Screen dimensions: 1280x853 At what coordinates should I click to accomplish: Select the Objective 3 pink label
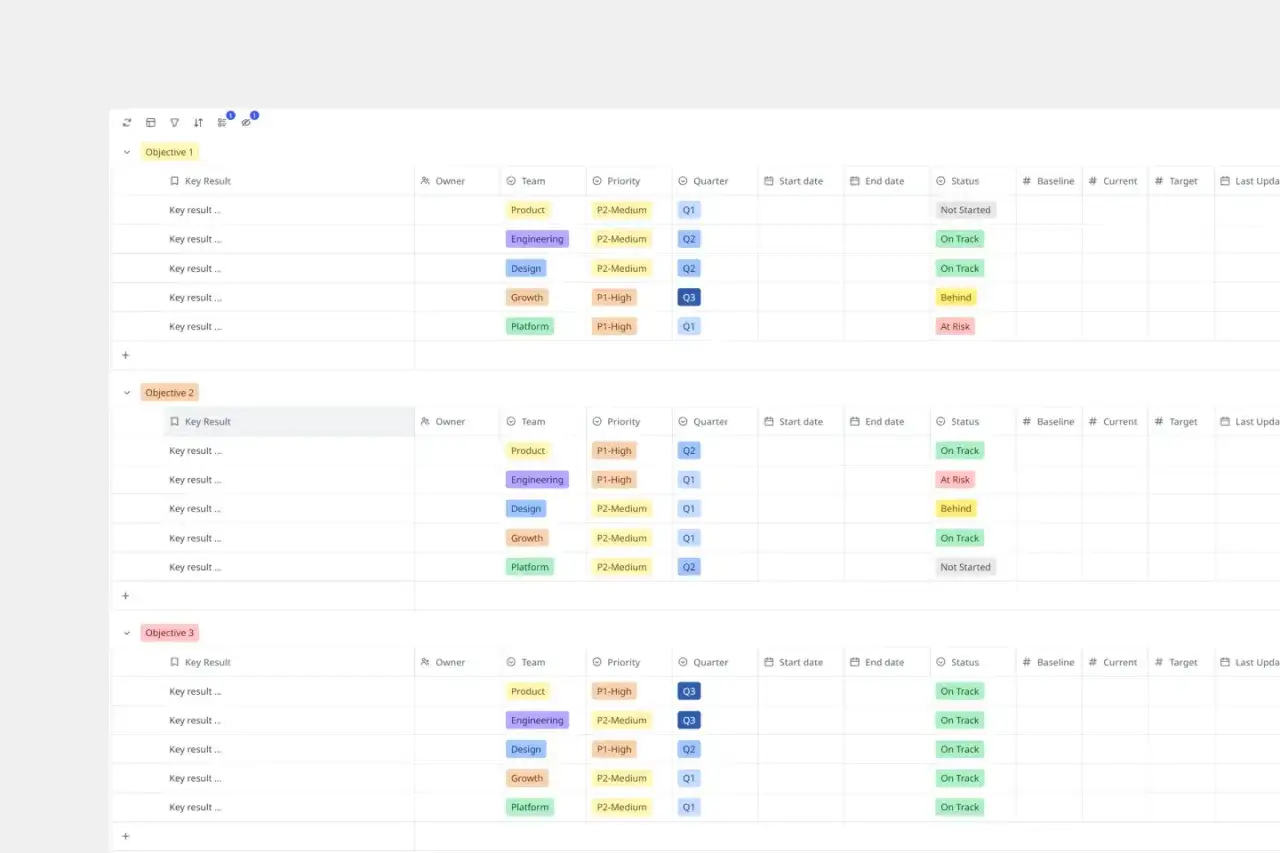pos(170,633)
